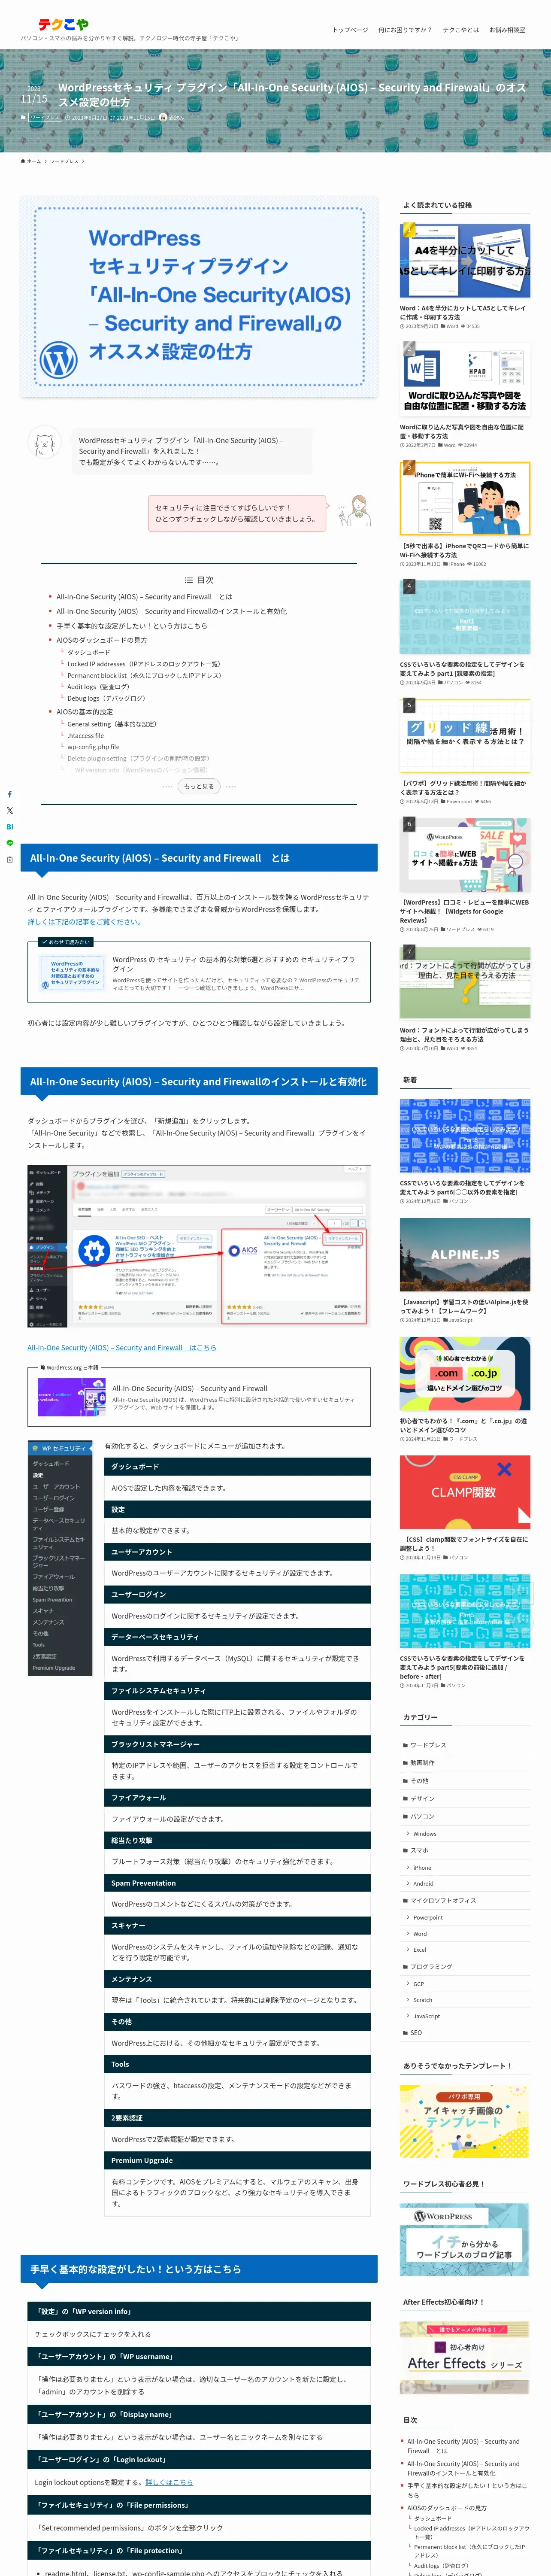Screen dimensions: 551x2576
Task: Click the author avatar icon in header
Action: 163,117
